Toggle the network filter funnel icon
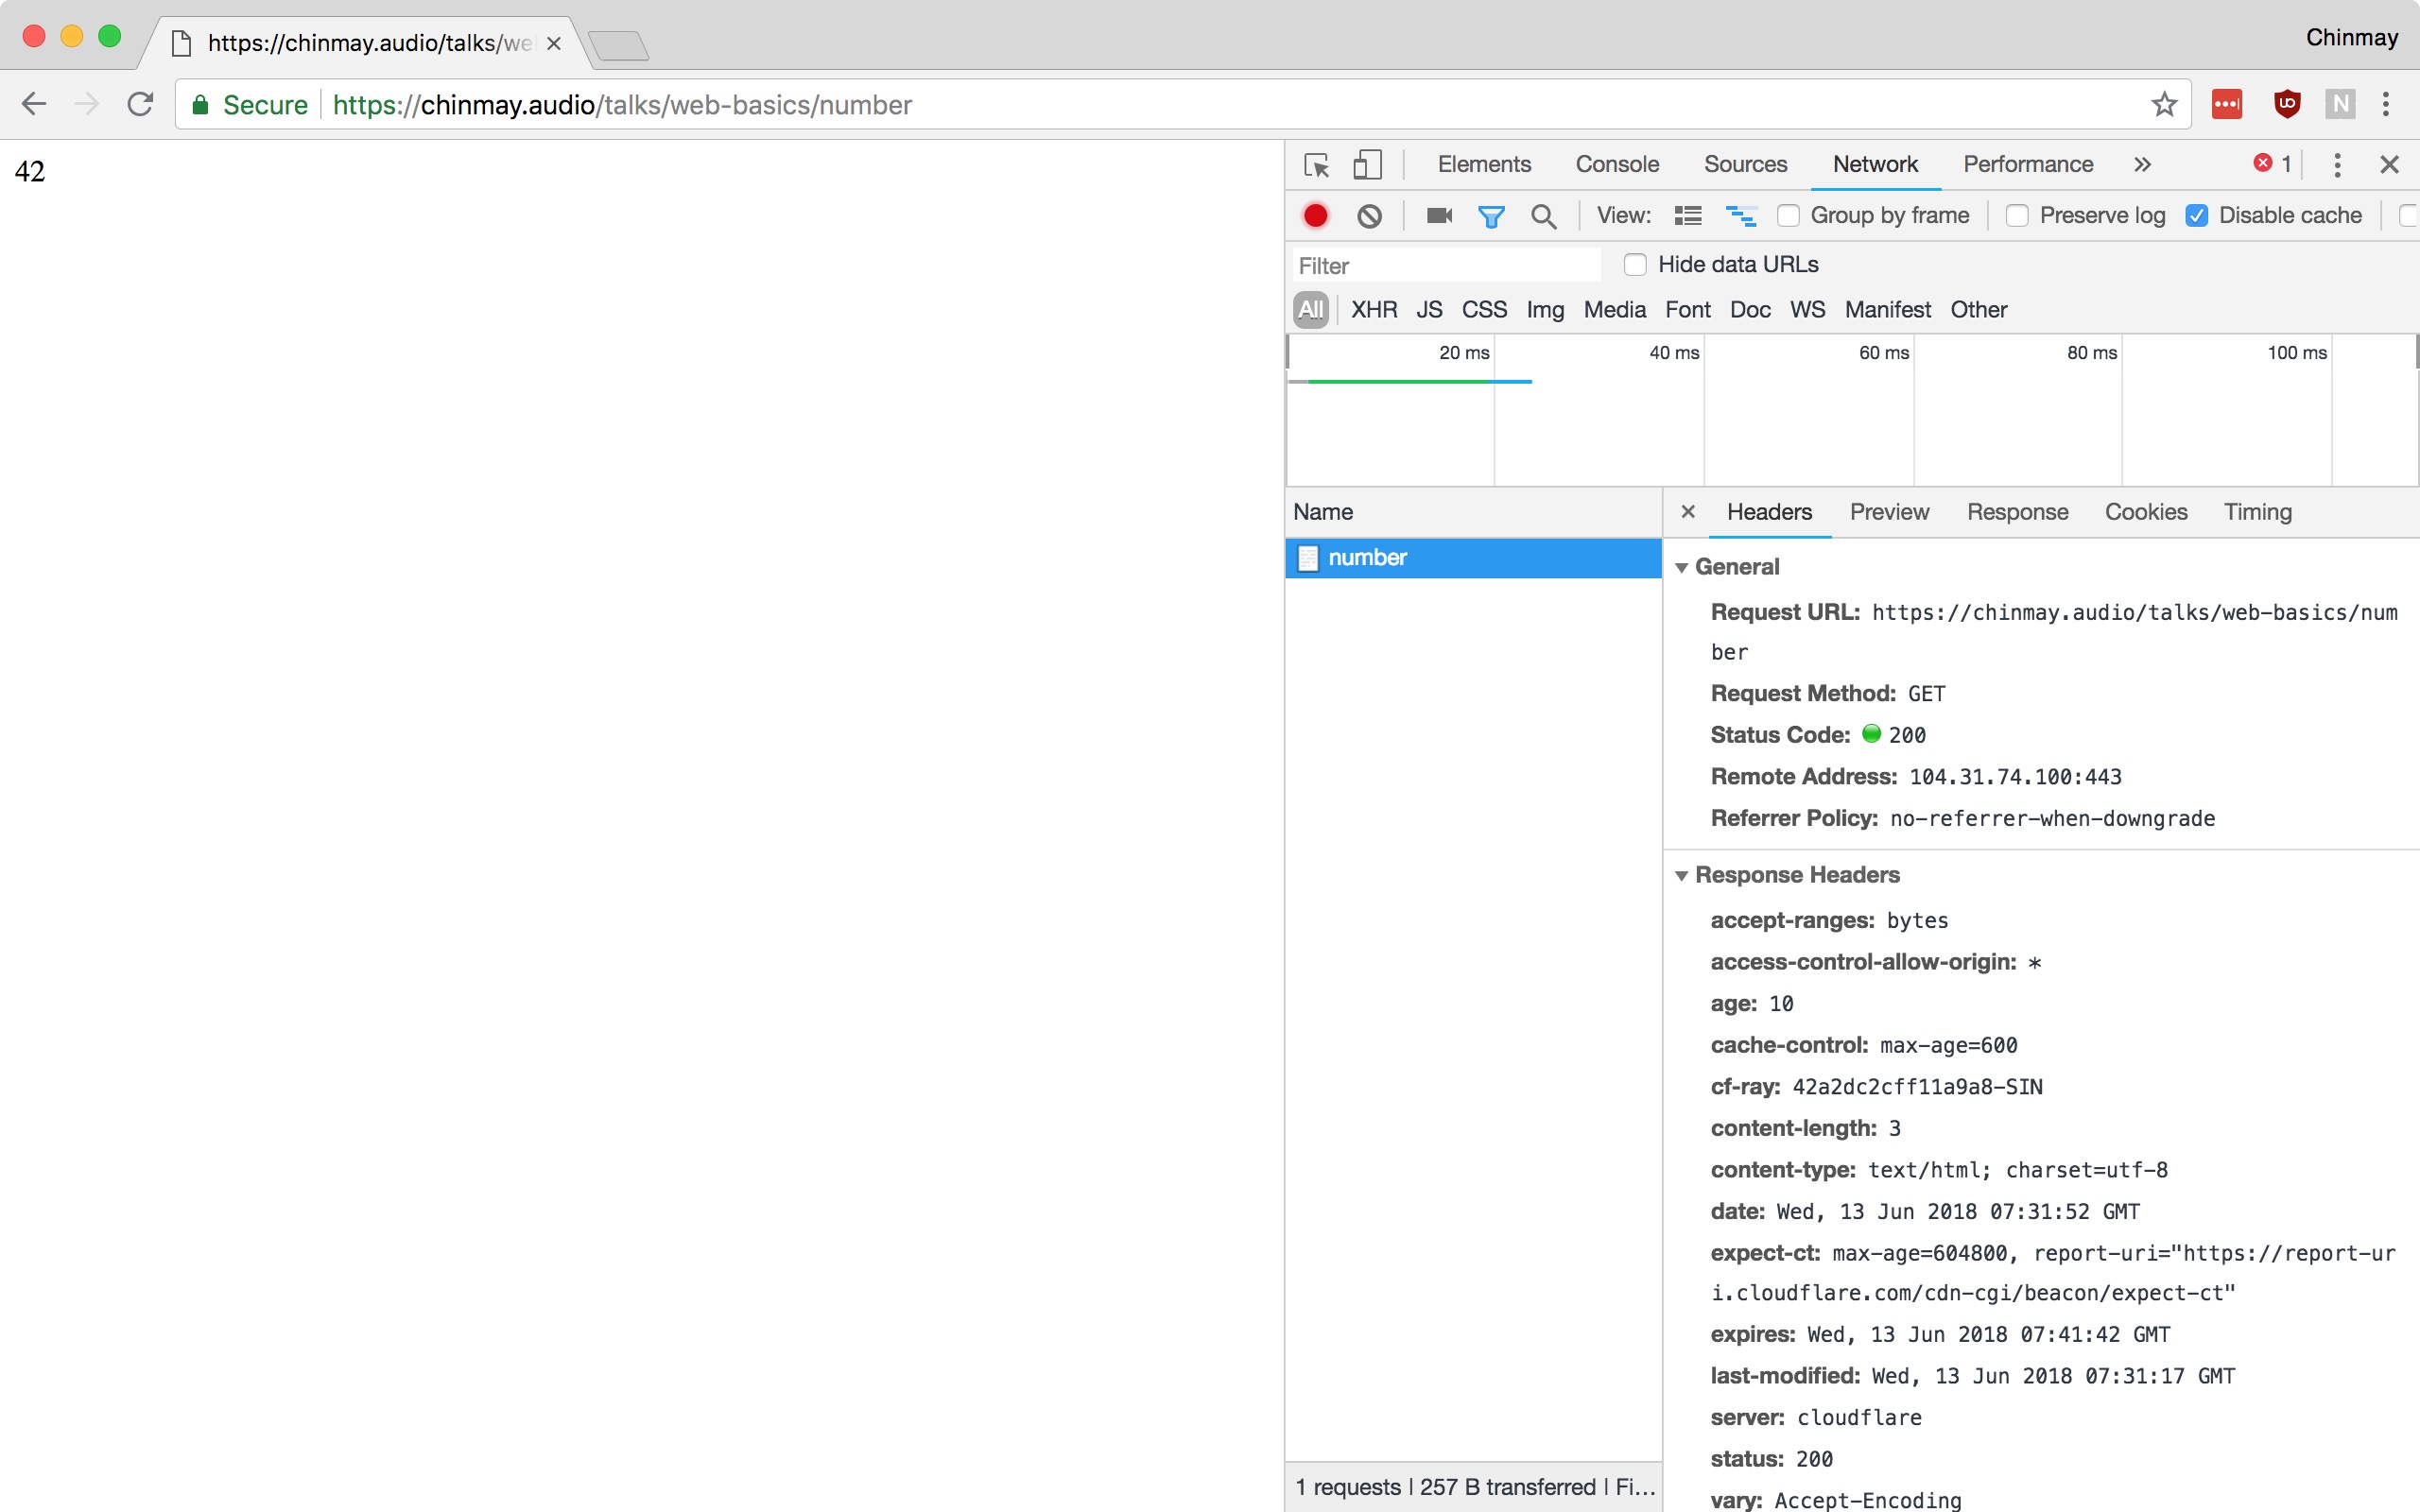Screen dimensions: 2420x1512 tap(1491, 216)
